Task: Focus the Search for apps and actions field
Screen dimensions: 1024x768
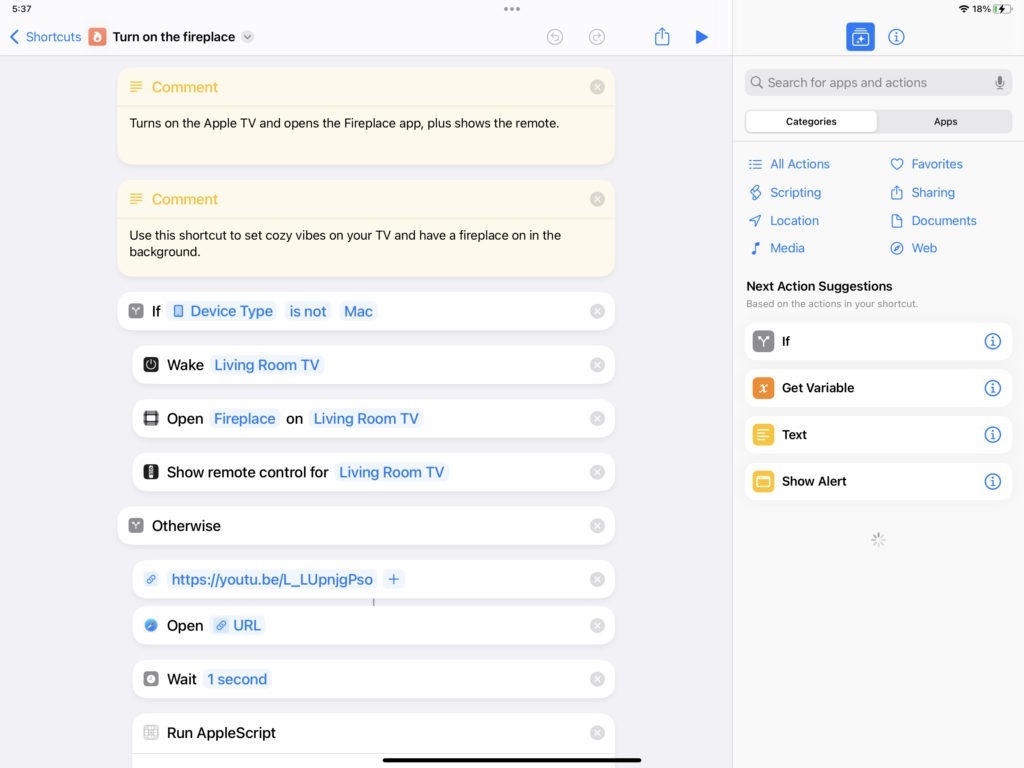Action: (x=878, y=83)
